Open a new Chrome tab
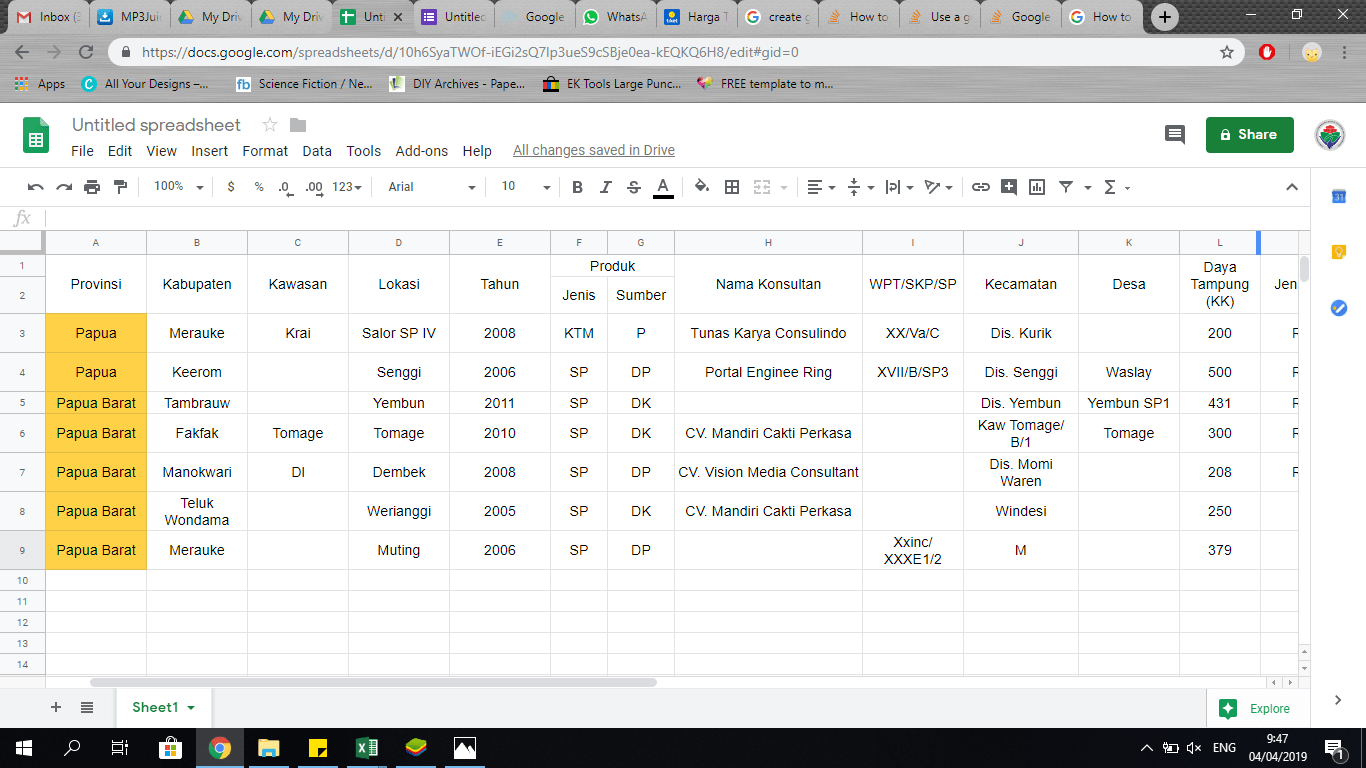The height and width of the screenshot is (768, 1366). (1165, 16)
